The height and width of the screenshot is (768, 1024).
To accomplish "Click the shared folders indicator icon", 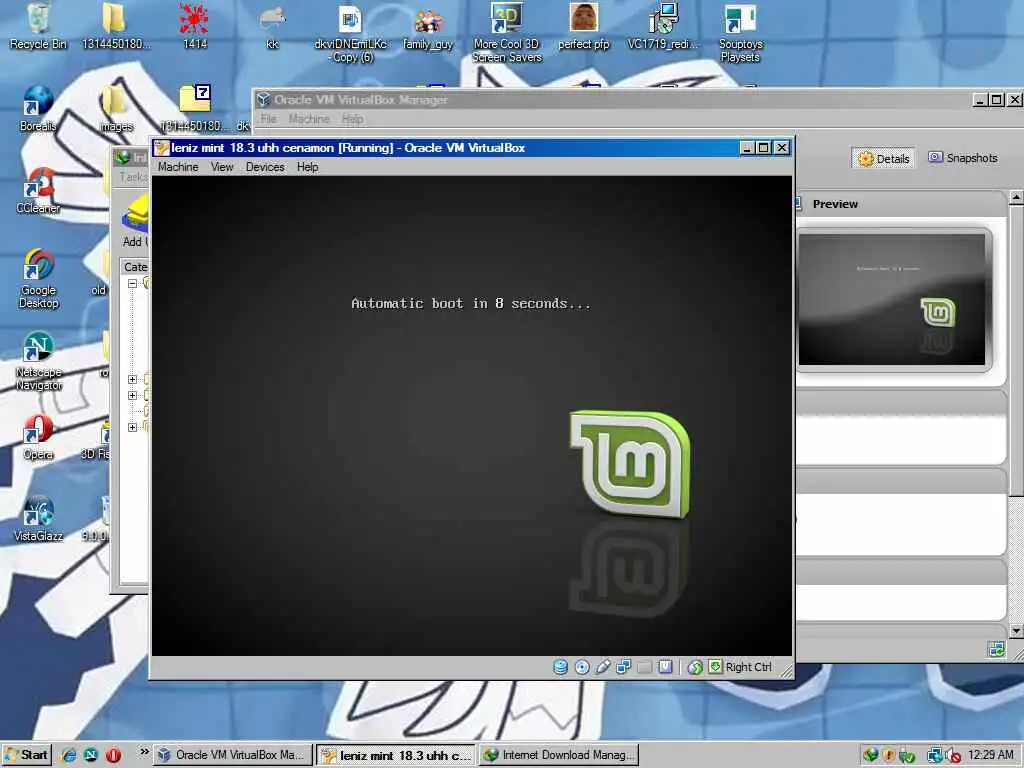I will click(x=624, y=667).
